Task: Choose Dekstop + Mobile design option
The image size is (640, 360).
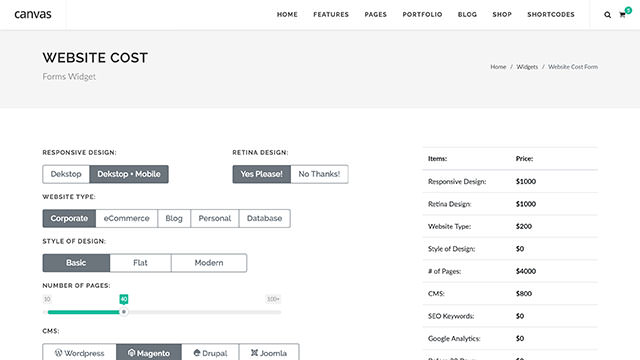Action: pyautogui.click(x=129, y=174)
